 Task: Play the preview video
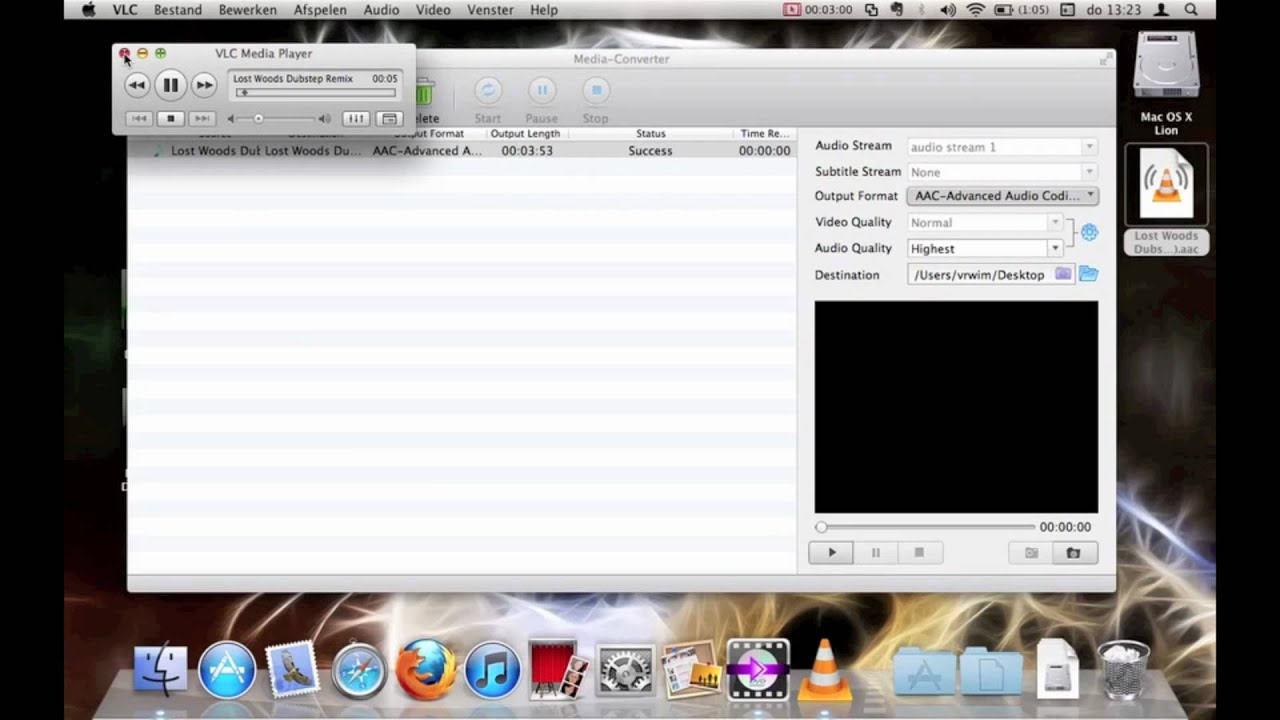[x=831, y=552]
